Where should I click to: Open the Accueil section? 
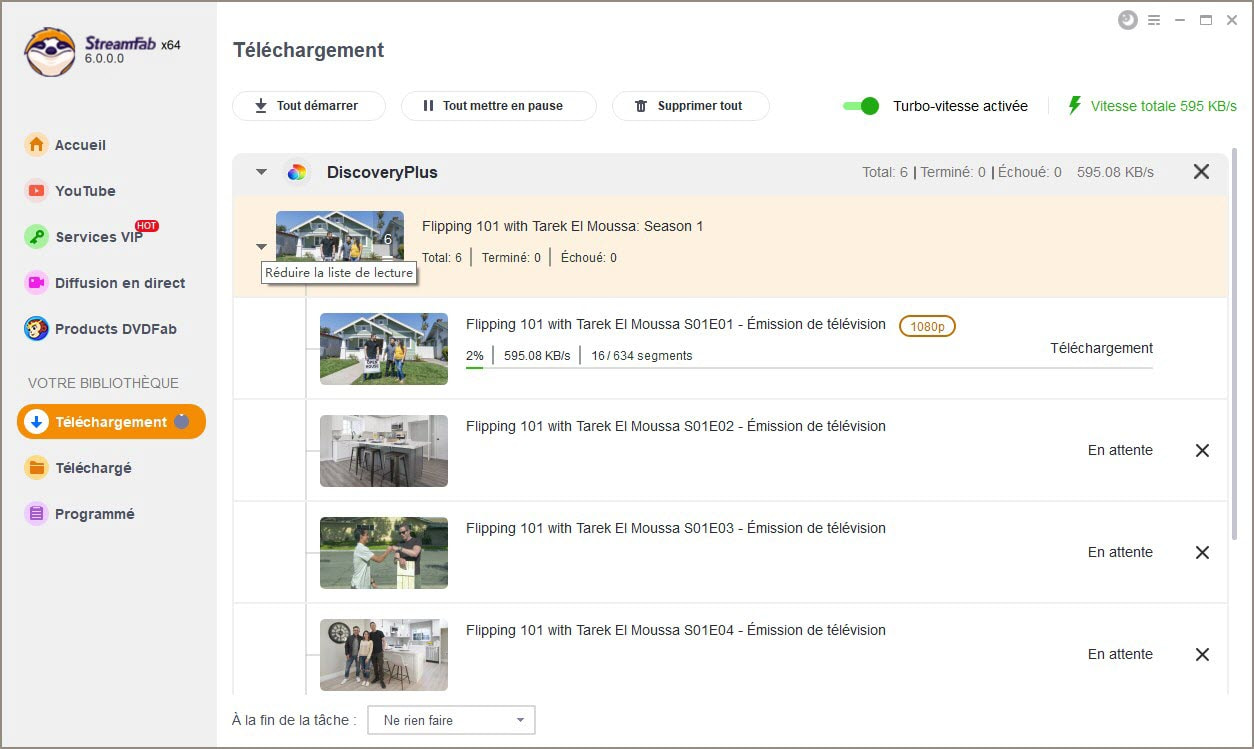(80, 145)
